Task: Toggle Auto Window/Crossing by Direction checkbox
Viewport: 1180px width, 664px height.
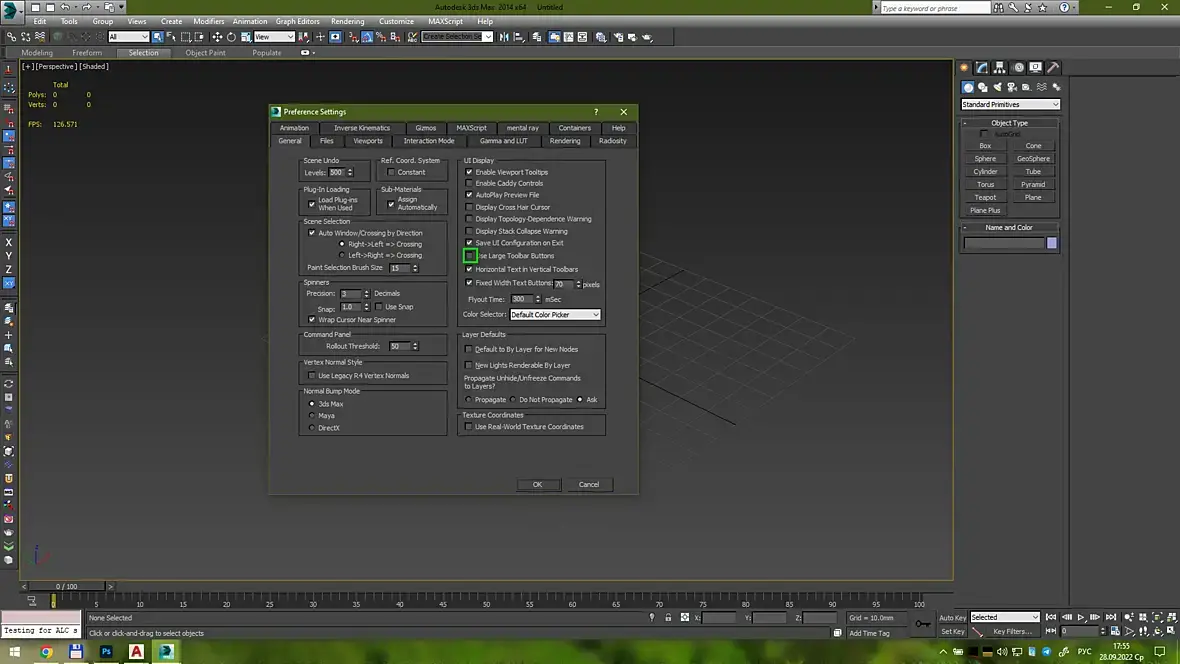Action: tap(312, 233)
